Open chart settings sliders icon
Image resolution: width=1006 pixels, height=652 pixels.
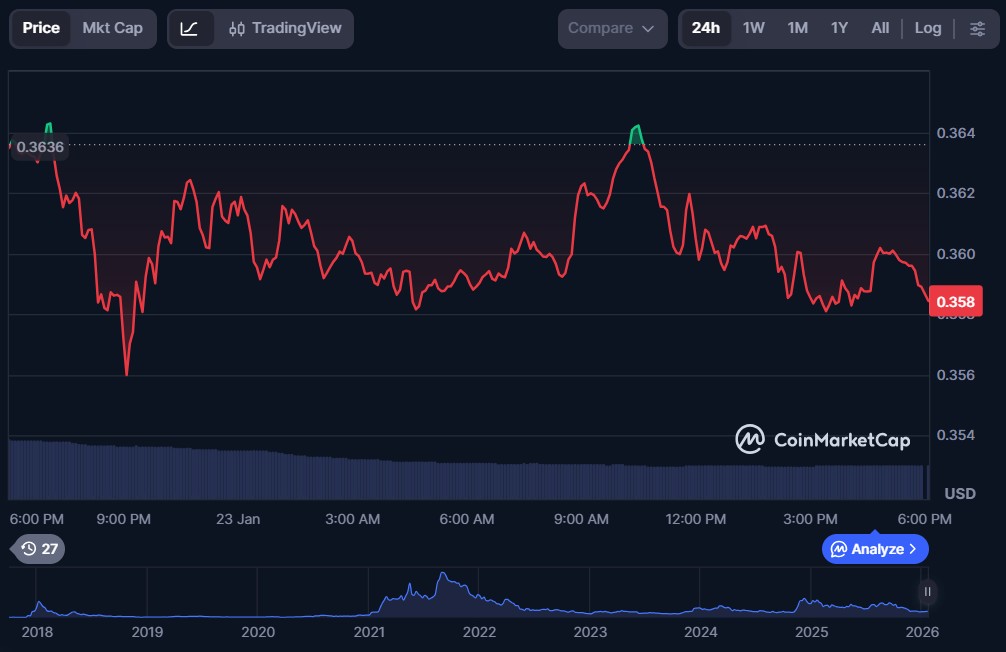click(x=977, y=28)
